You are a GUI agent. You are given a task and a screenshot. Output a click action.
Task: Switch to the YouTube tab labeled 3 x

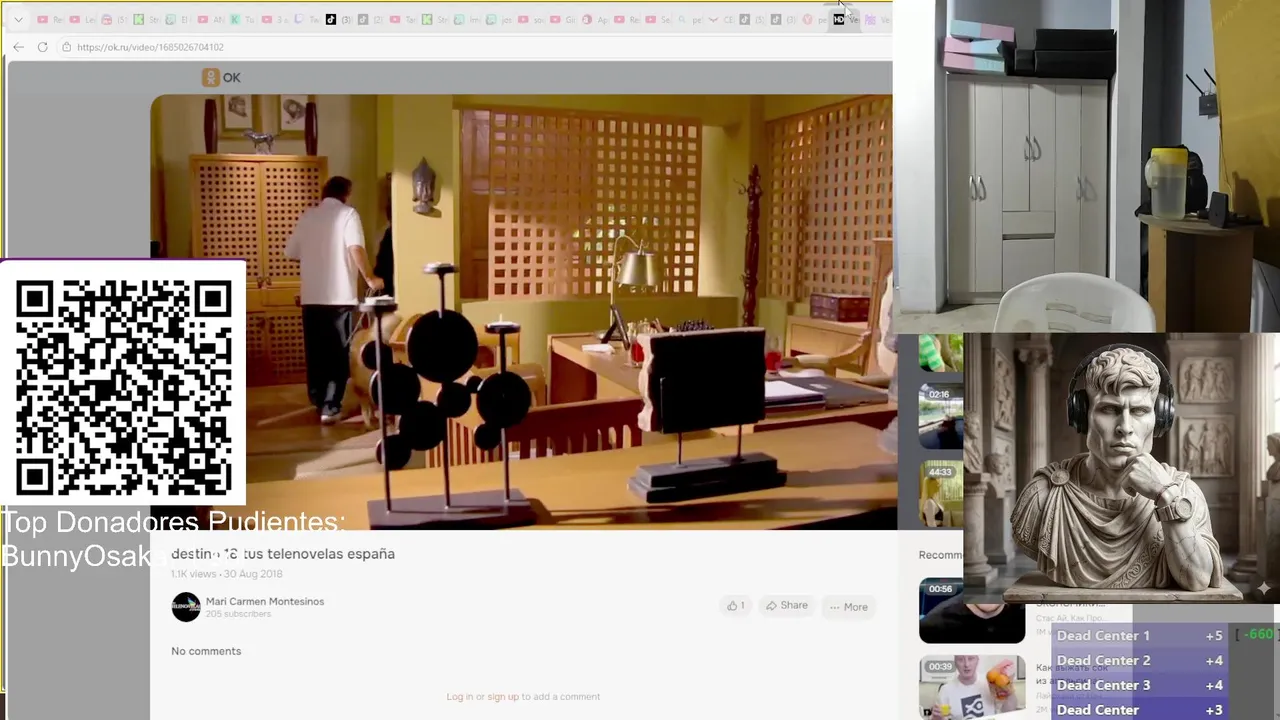tap(274, 19)
